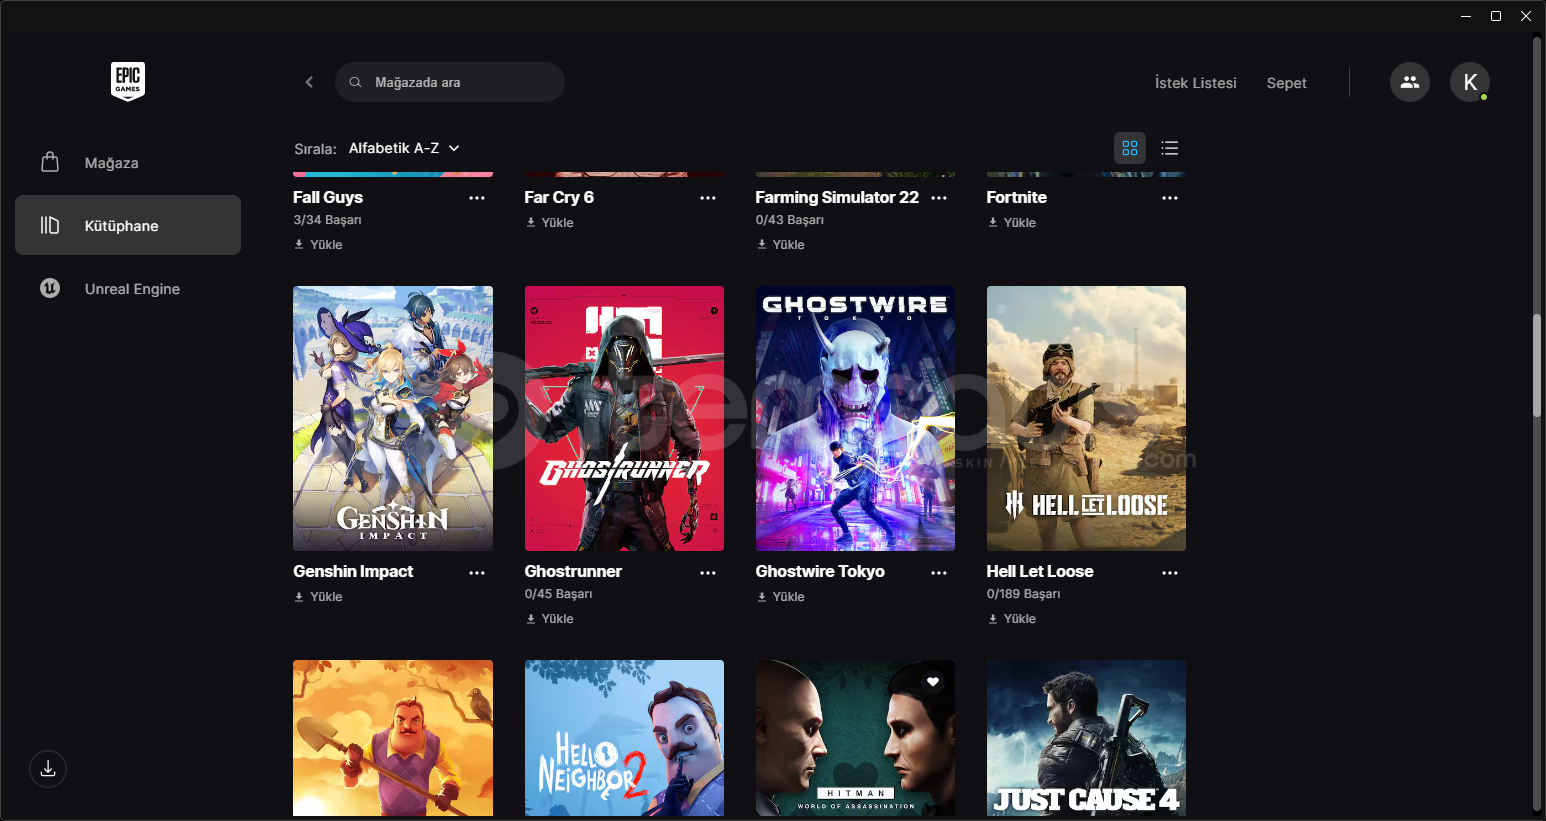This screenshot has height=821, width=1546.
Task: Click the Mağazada ara search field
Action: [x=450, y=82]
